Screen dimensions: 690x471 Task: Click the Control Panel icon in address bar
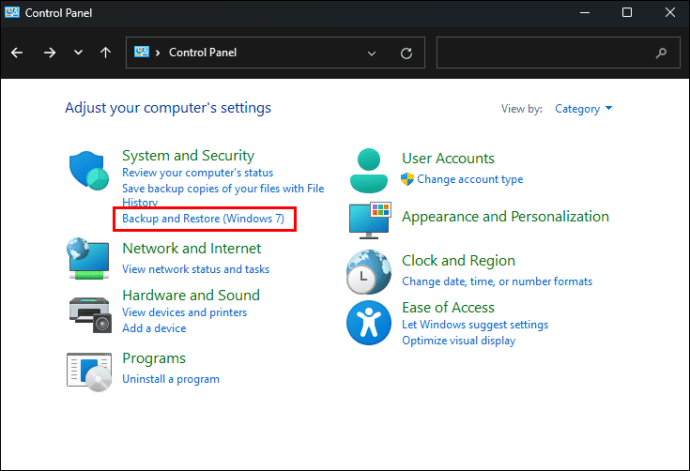pyautogui.click(x=141, y=52)
